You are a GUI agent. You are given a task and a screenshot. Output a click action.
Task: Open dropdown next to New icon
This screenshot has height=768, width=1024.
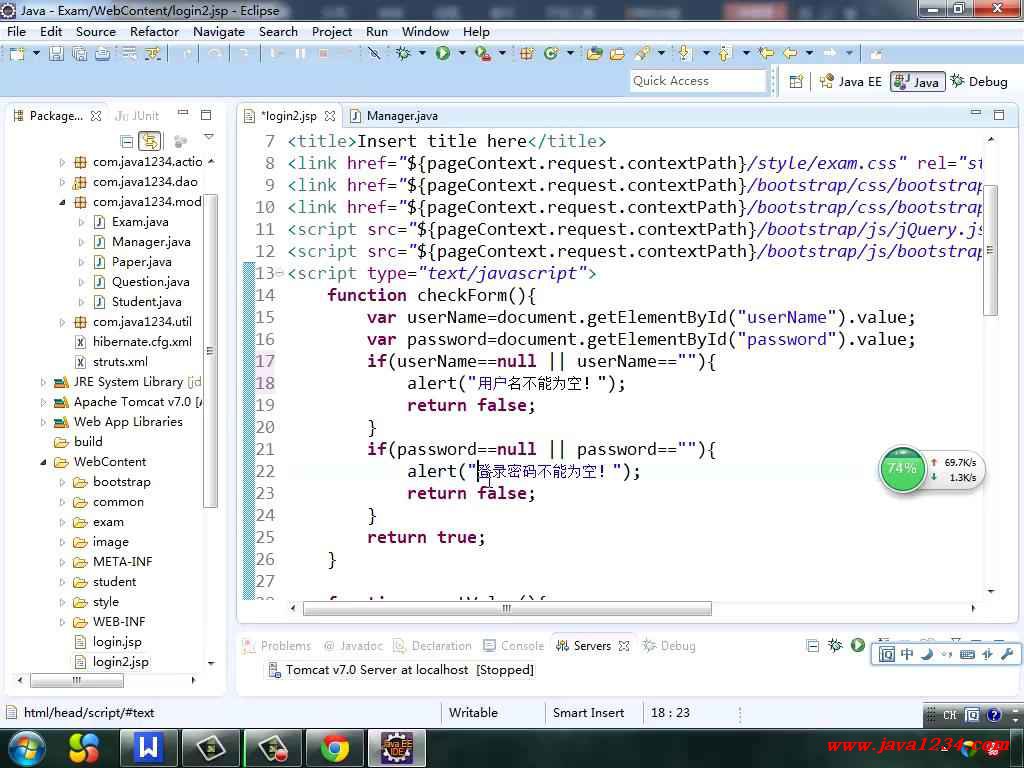(36, 54)
